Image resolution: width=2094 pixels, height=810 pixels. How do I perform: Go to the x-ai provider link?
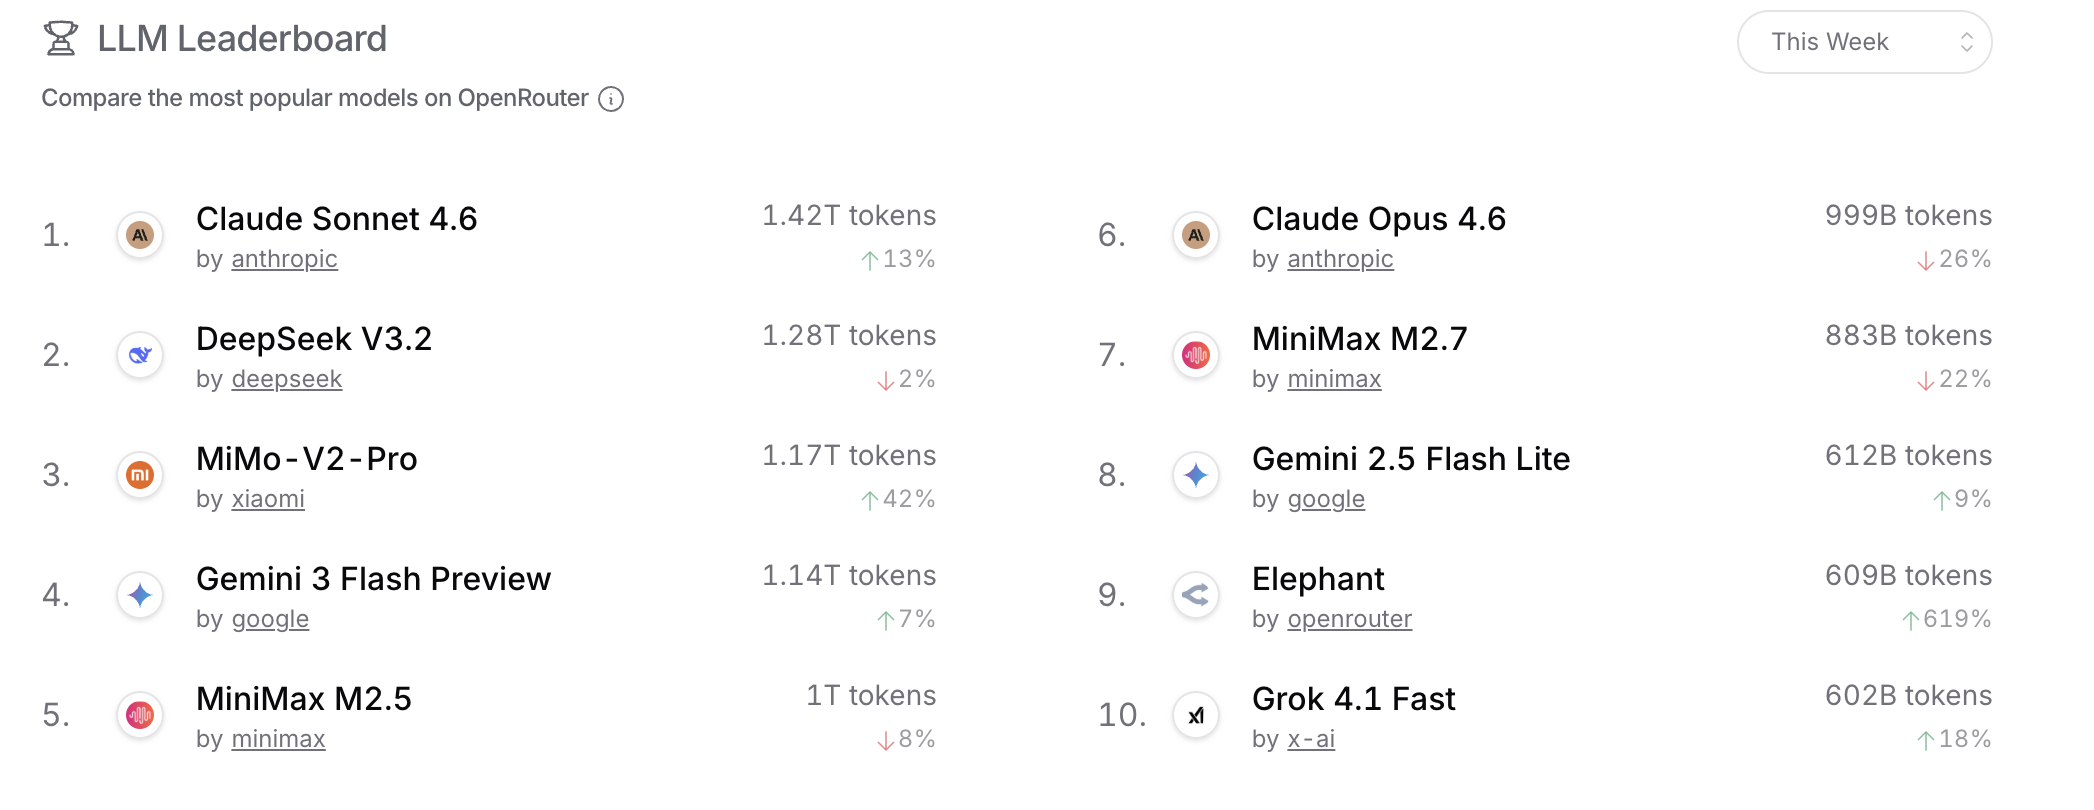tap(1311, 739)
